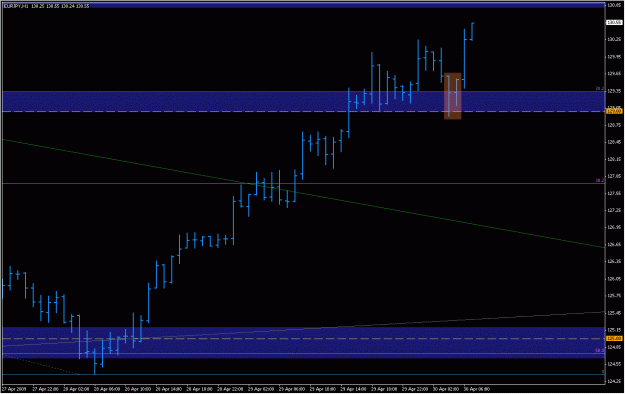Image resolution: width=625 pixels, height=394 pixels.
Task: Click the 128.75 price axis label
Action: 614,125
